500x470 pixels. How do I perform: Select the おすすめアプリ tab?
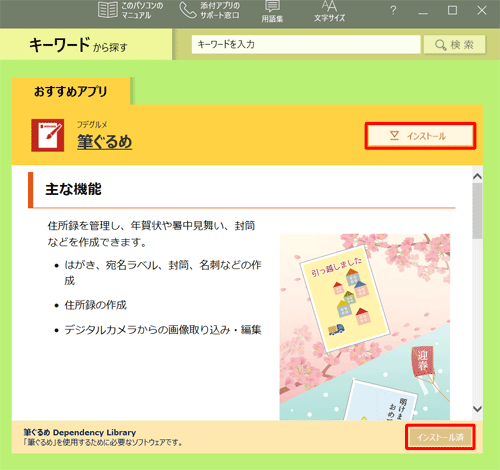point(71,91)
